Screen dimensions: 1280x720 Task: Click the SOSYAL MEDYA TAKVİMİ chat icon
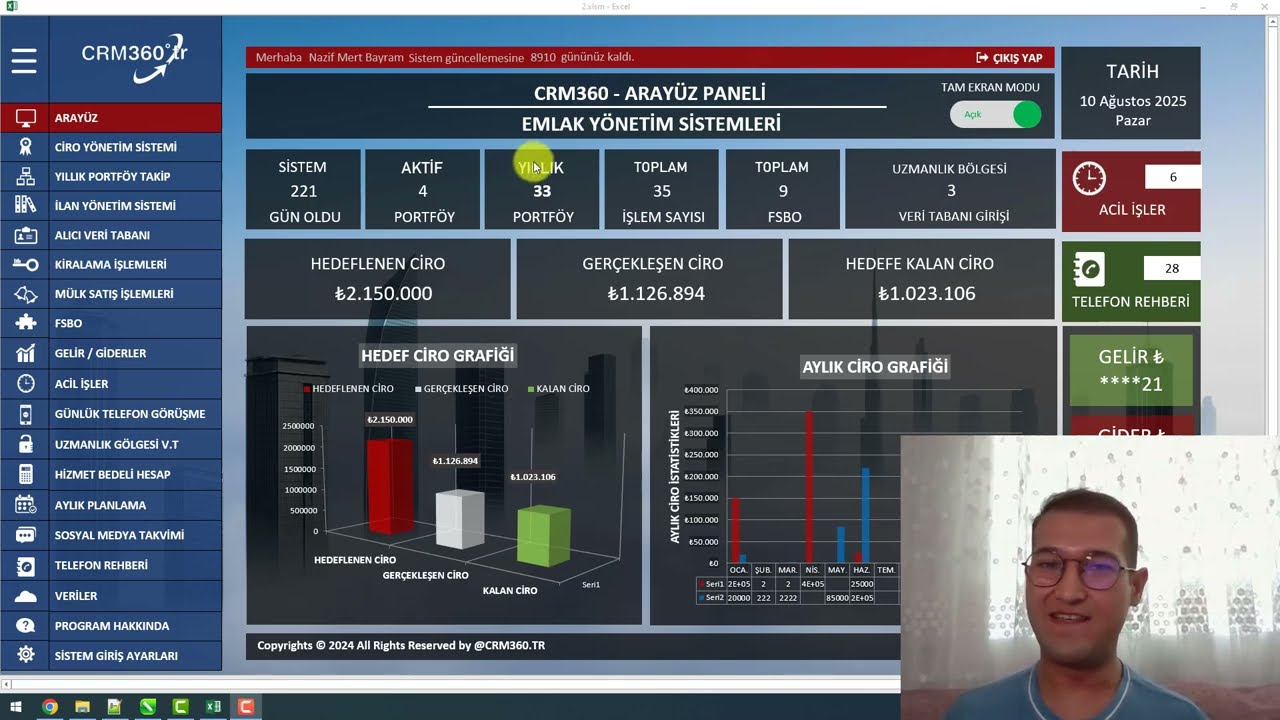coord(26,535)
